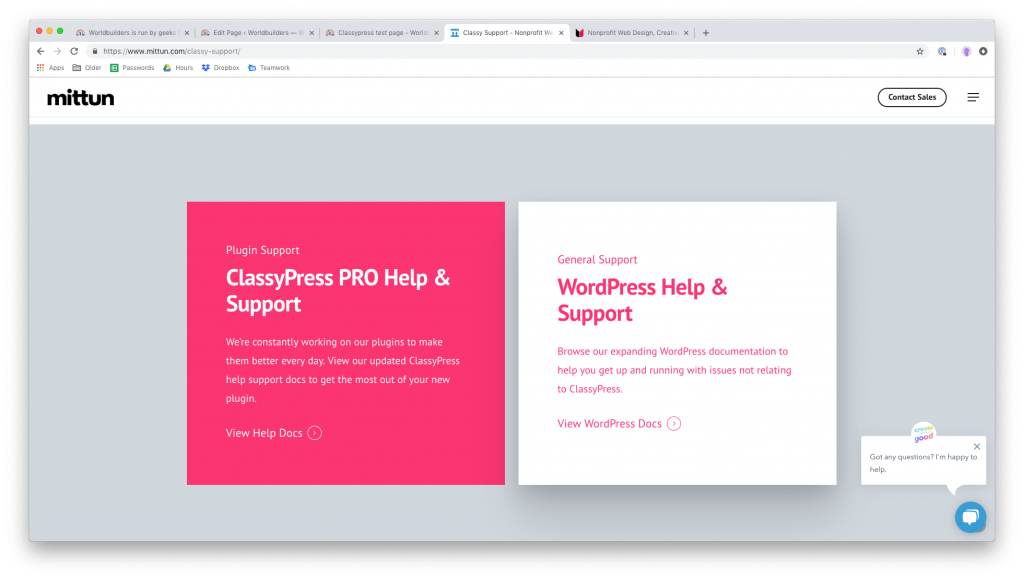Click the address bar URL field
This screenshot has height=580, width=1024.
(x=503, y=51)
